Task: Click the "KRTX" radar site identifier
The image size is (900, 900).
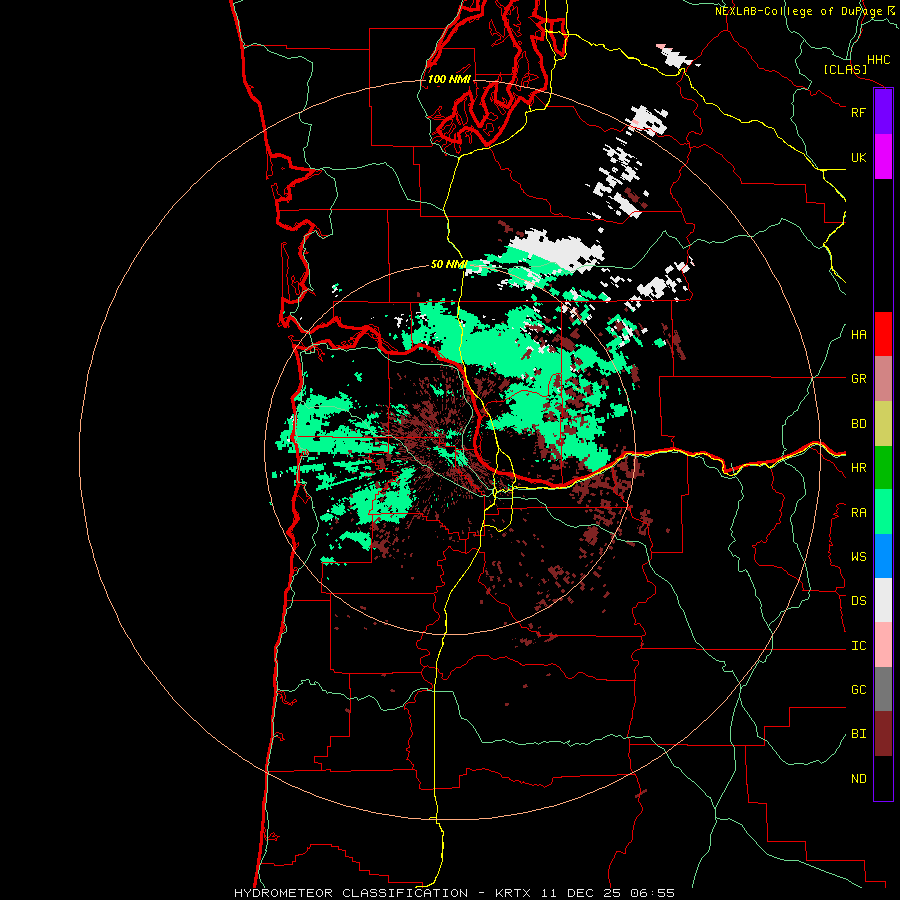Action: point(513,893)
